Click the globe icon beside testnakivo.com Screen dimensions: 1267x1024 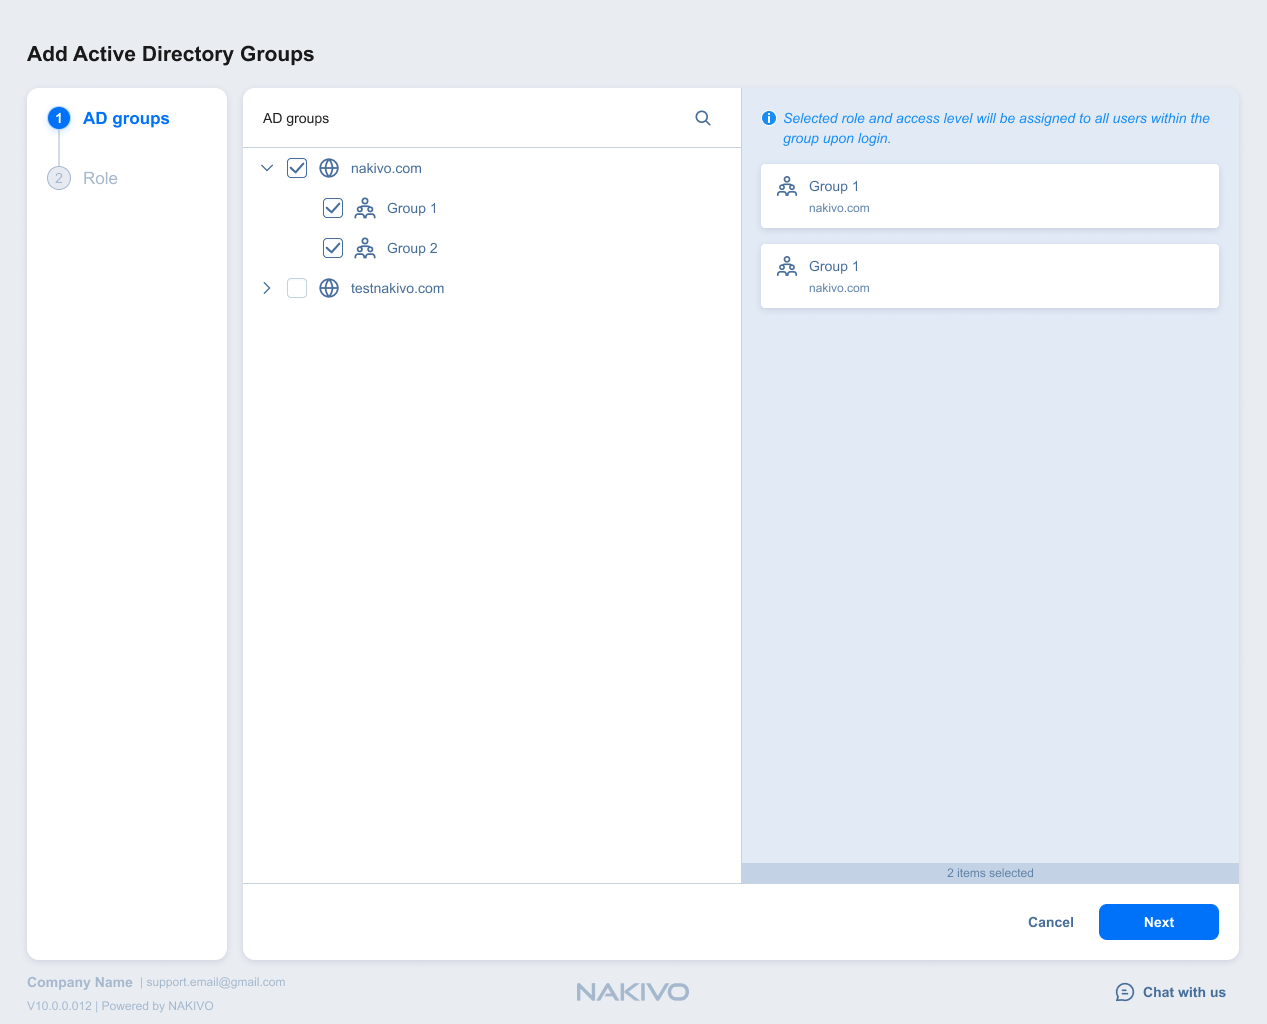click(x=329, y=287)
